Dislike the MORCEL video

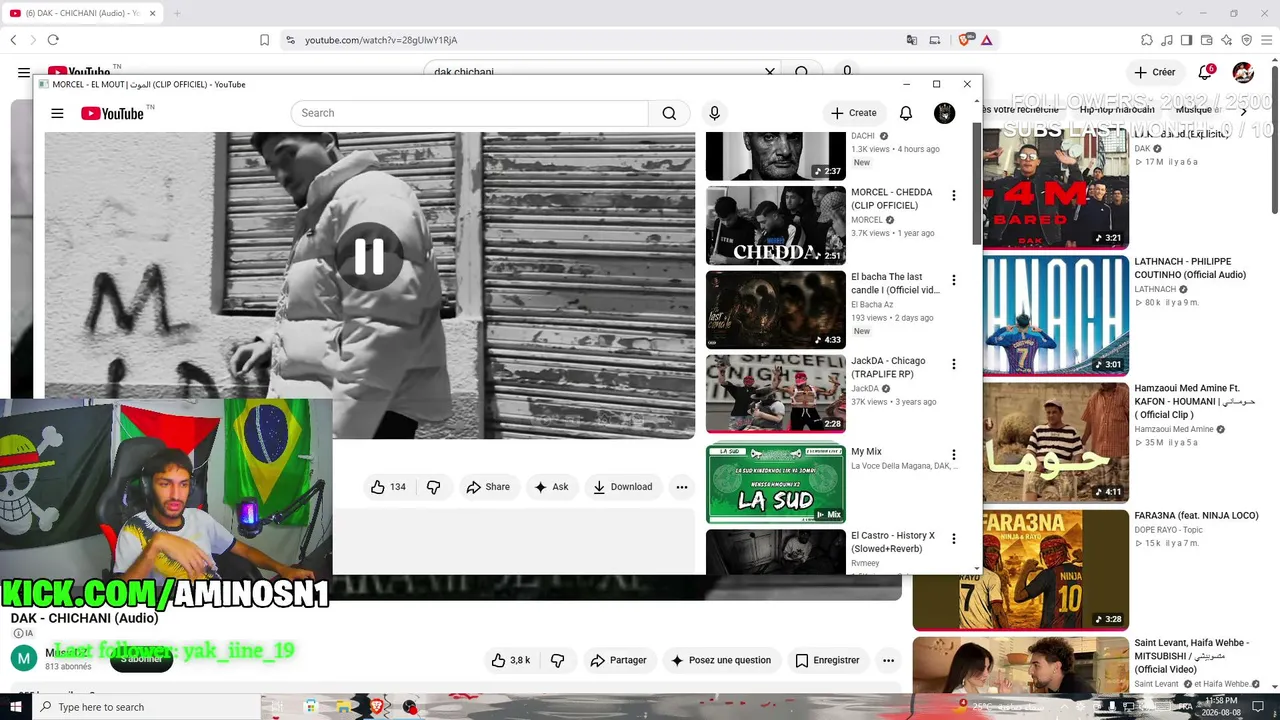click(x=433, y=487)
